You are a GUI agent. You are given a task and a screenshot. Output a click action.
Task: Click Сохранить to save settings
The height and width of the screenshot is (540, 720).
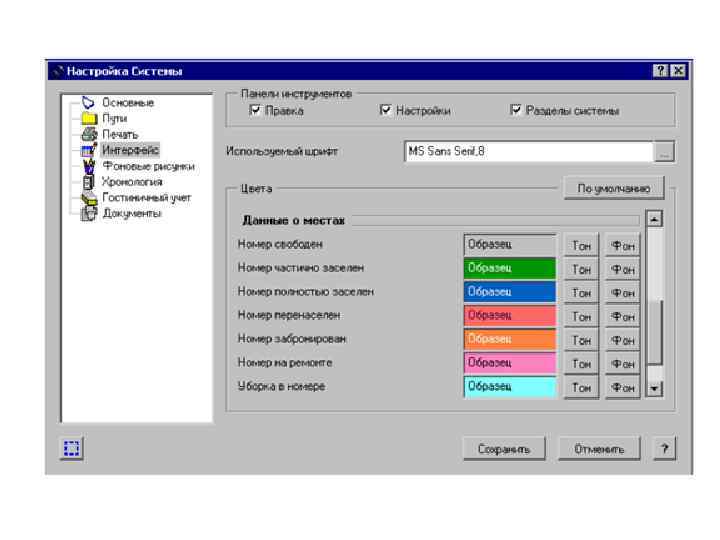coord(504,449)
